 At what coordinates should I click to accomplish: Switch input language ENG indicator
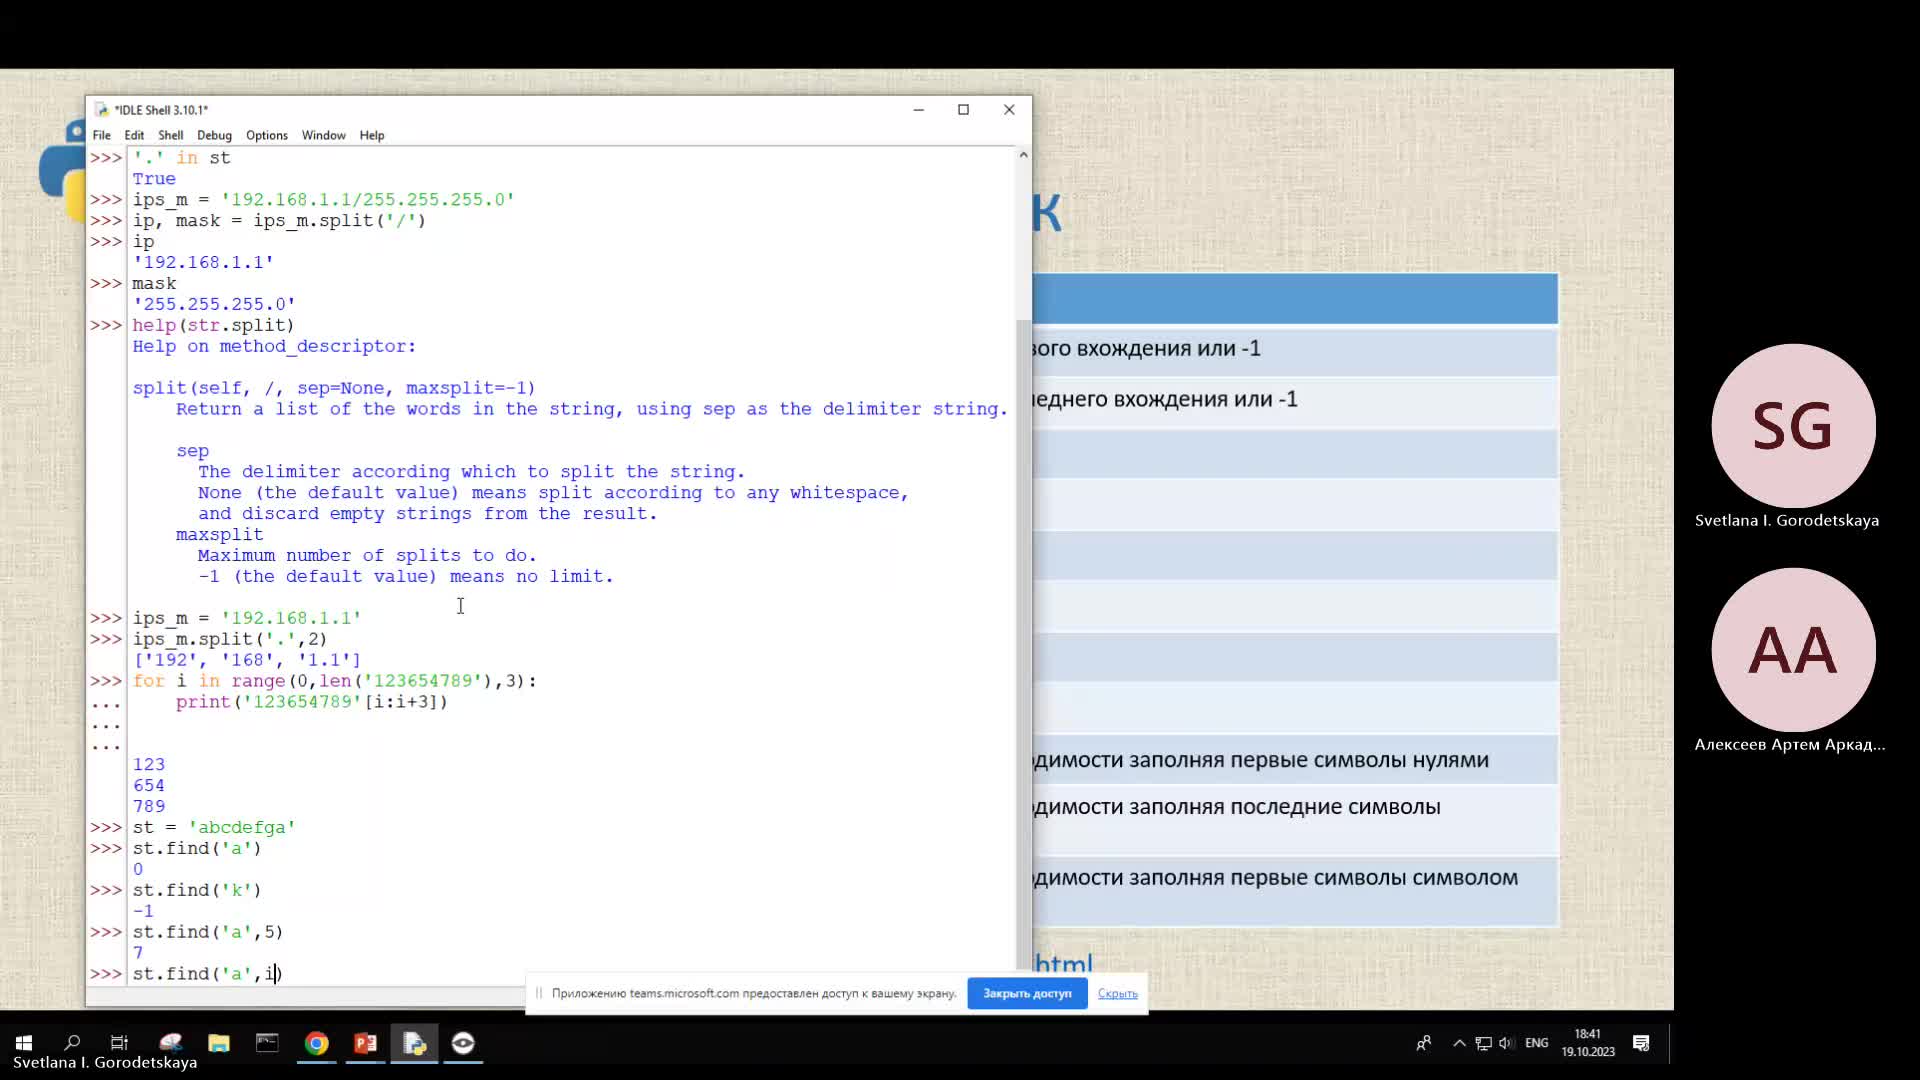pyautogui.click(x=1536, y=1043)
